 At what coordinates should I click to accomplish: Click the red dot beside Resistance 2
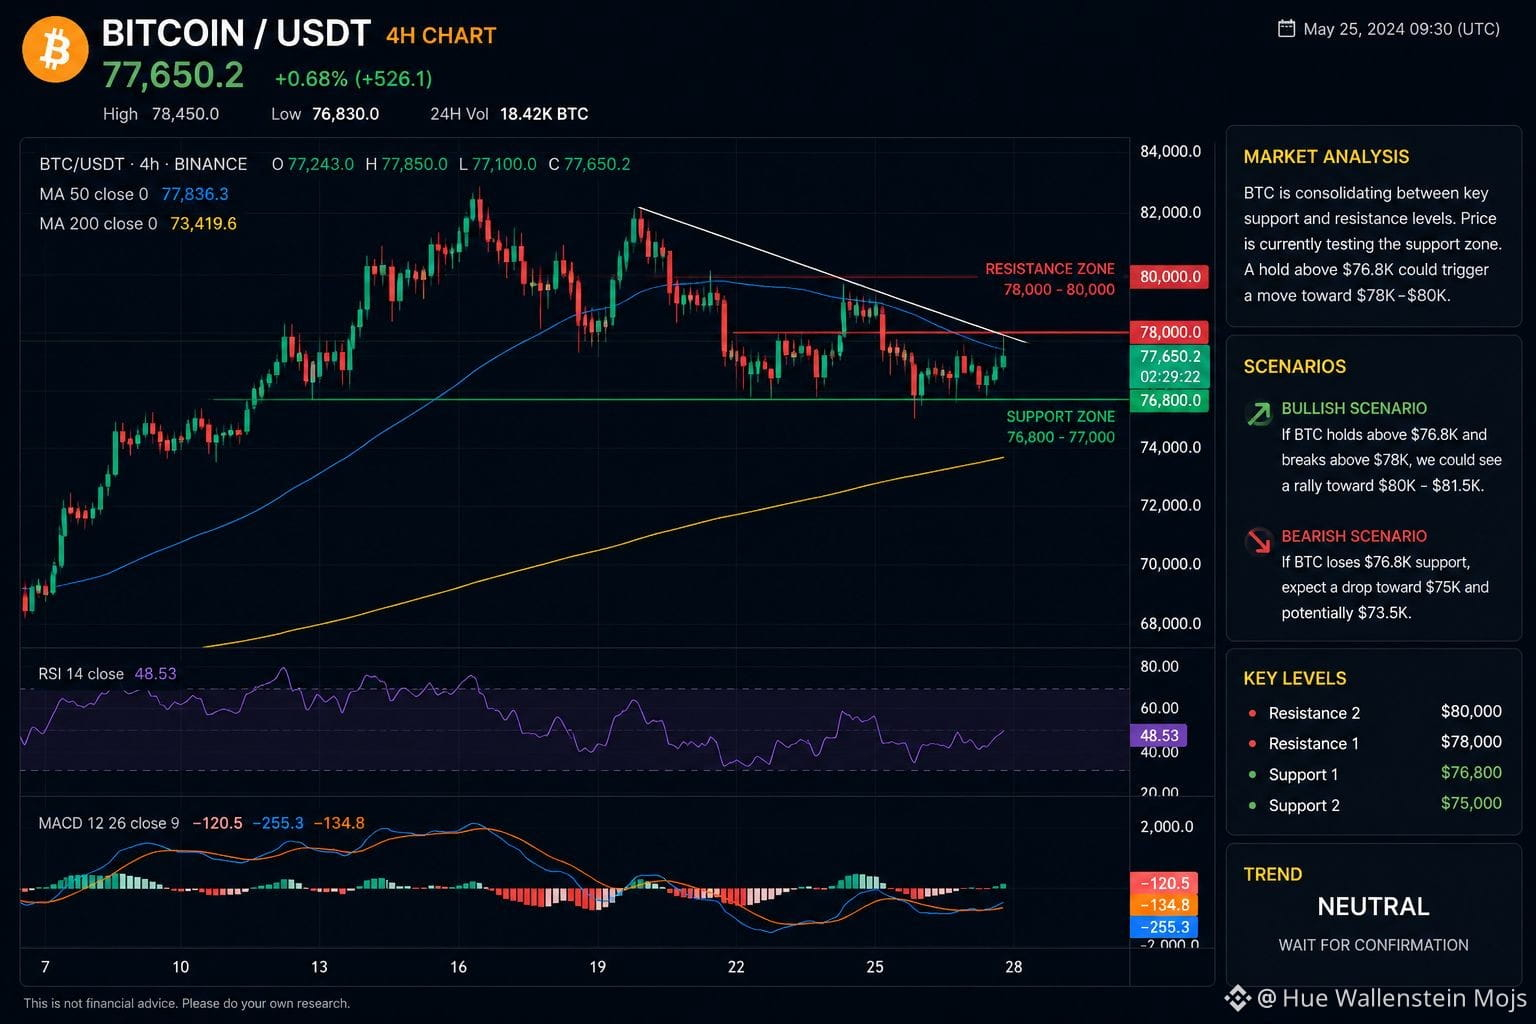1252,713
